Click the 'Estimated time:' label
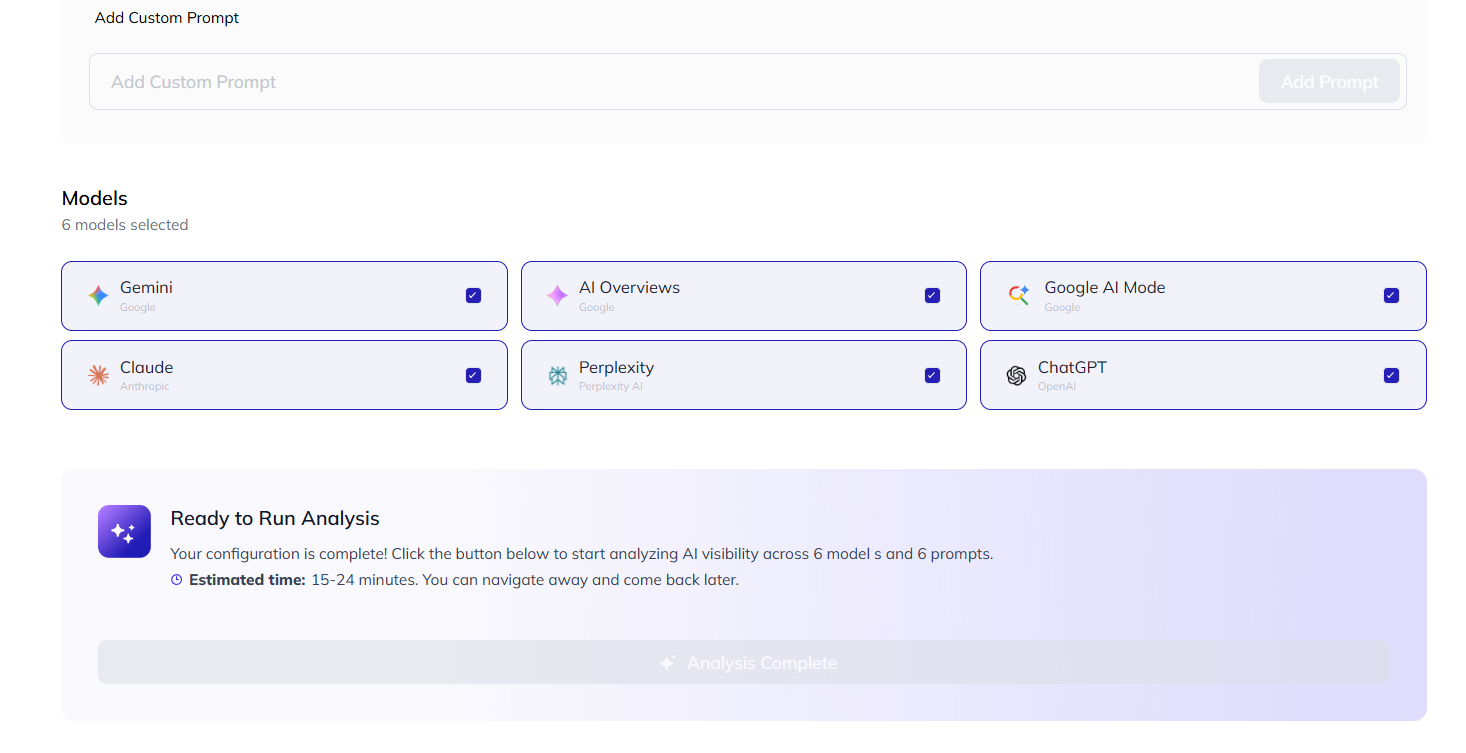Viewport: 1466px width, 753px height. pos(247,580)
